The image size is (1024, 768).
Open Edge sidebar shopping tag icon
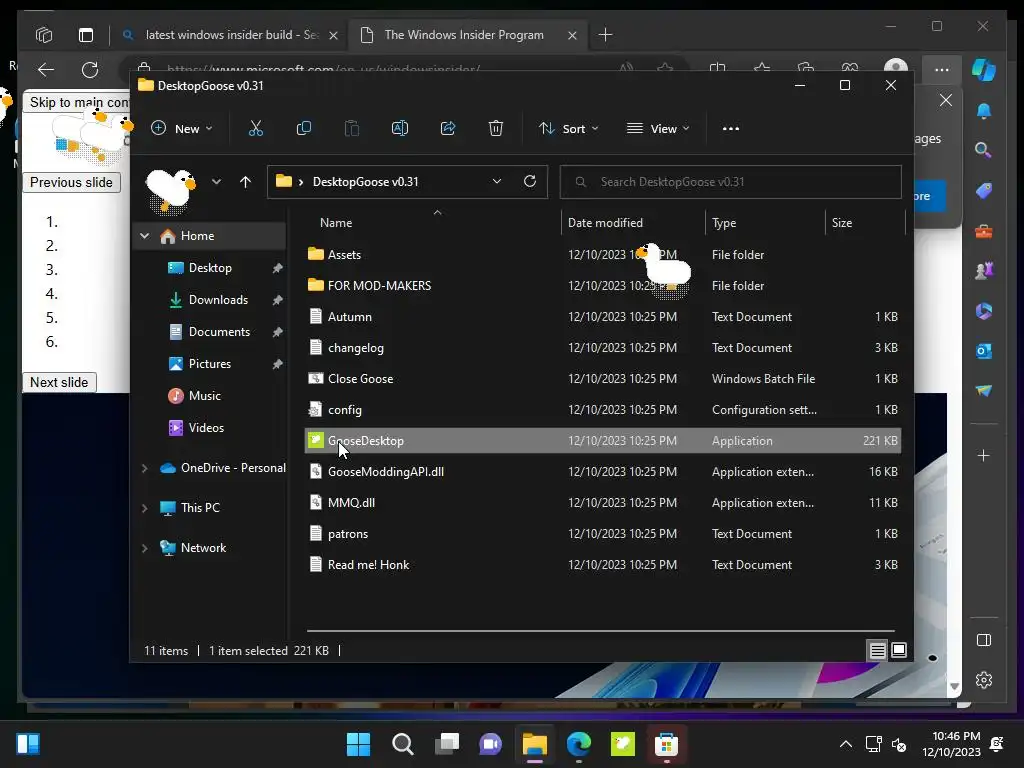point(984,191)
